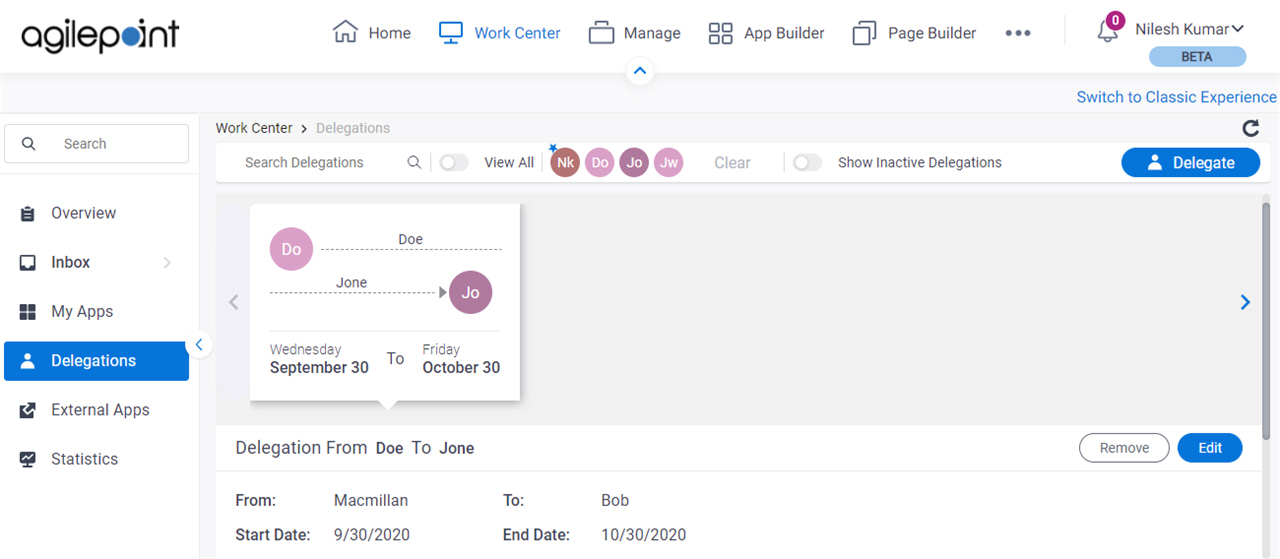Viewport: 1280px width, 559px height.
Task: Click the blue Delegate button
Action: [1190, 162]
